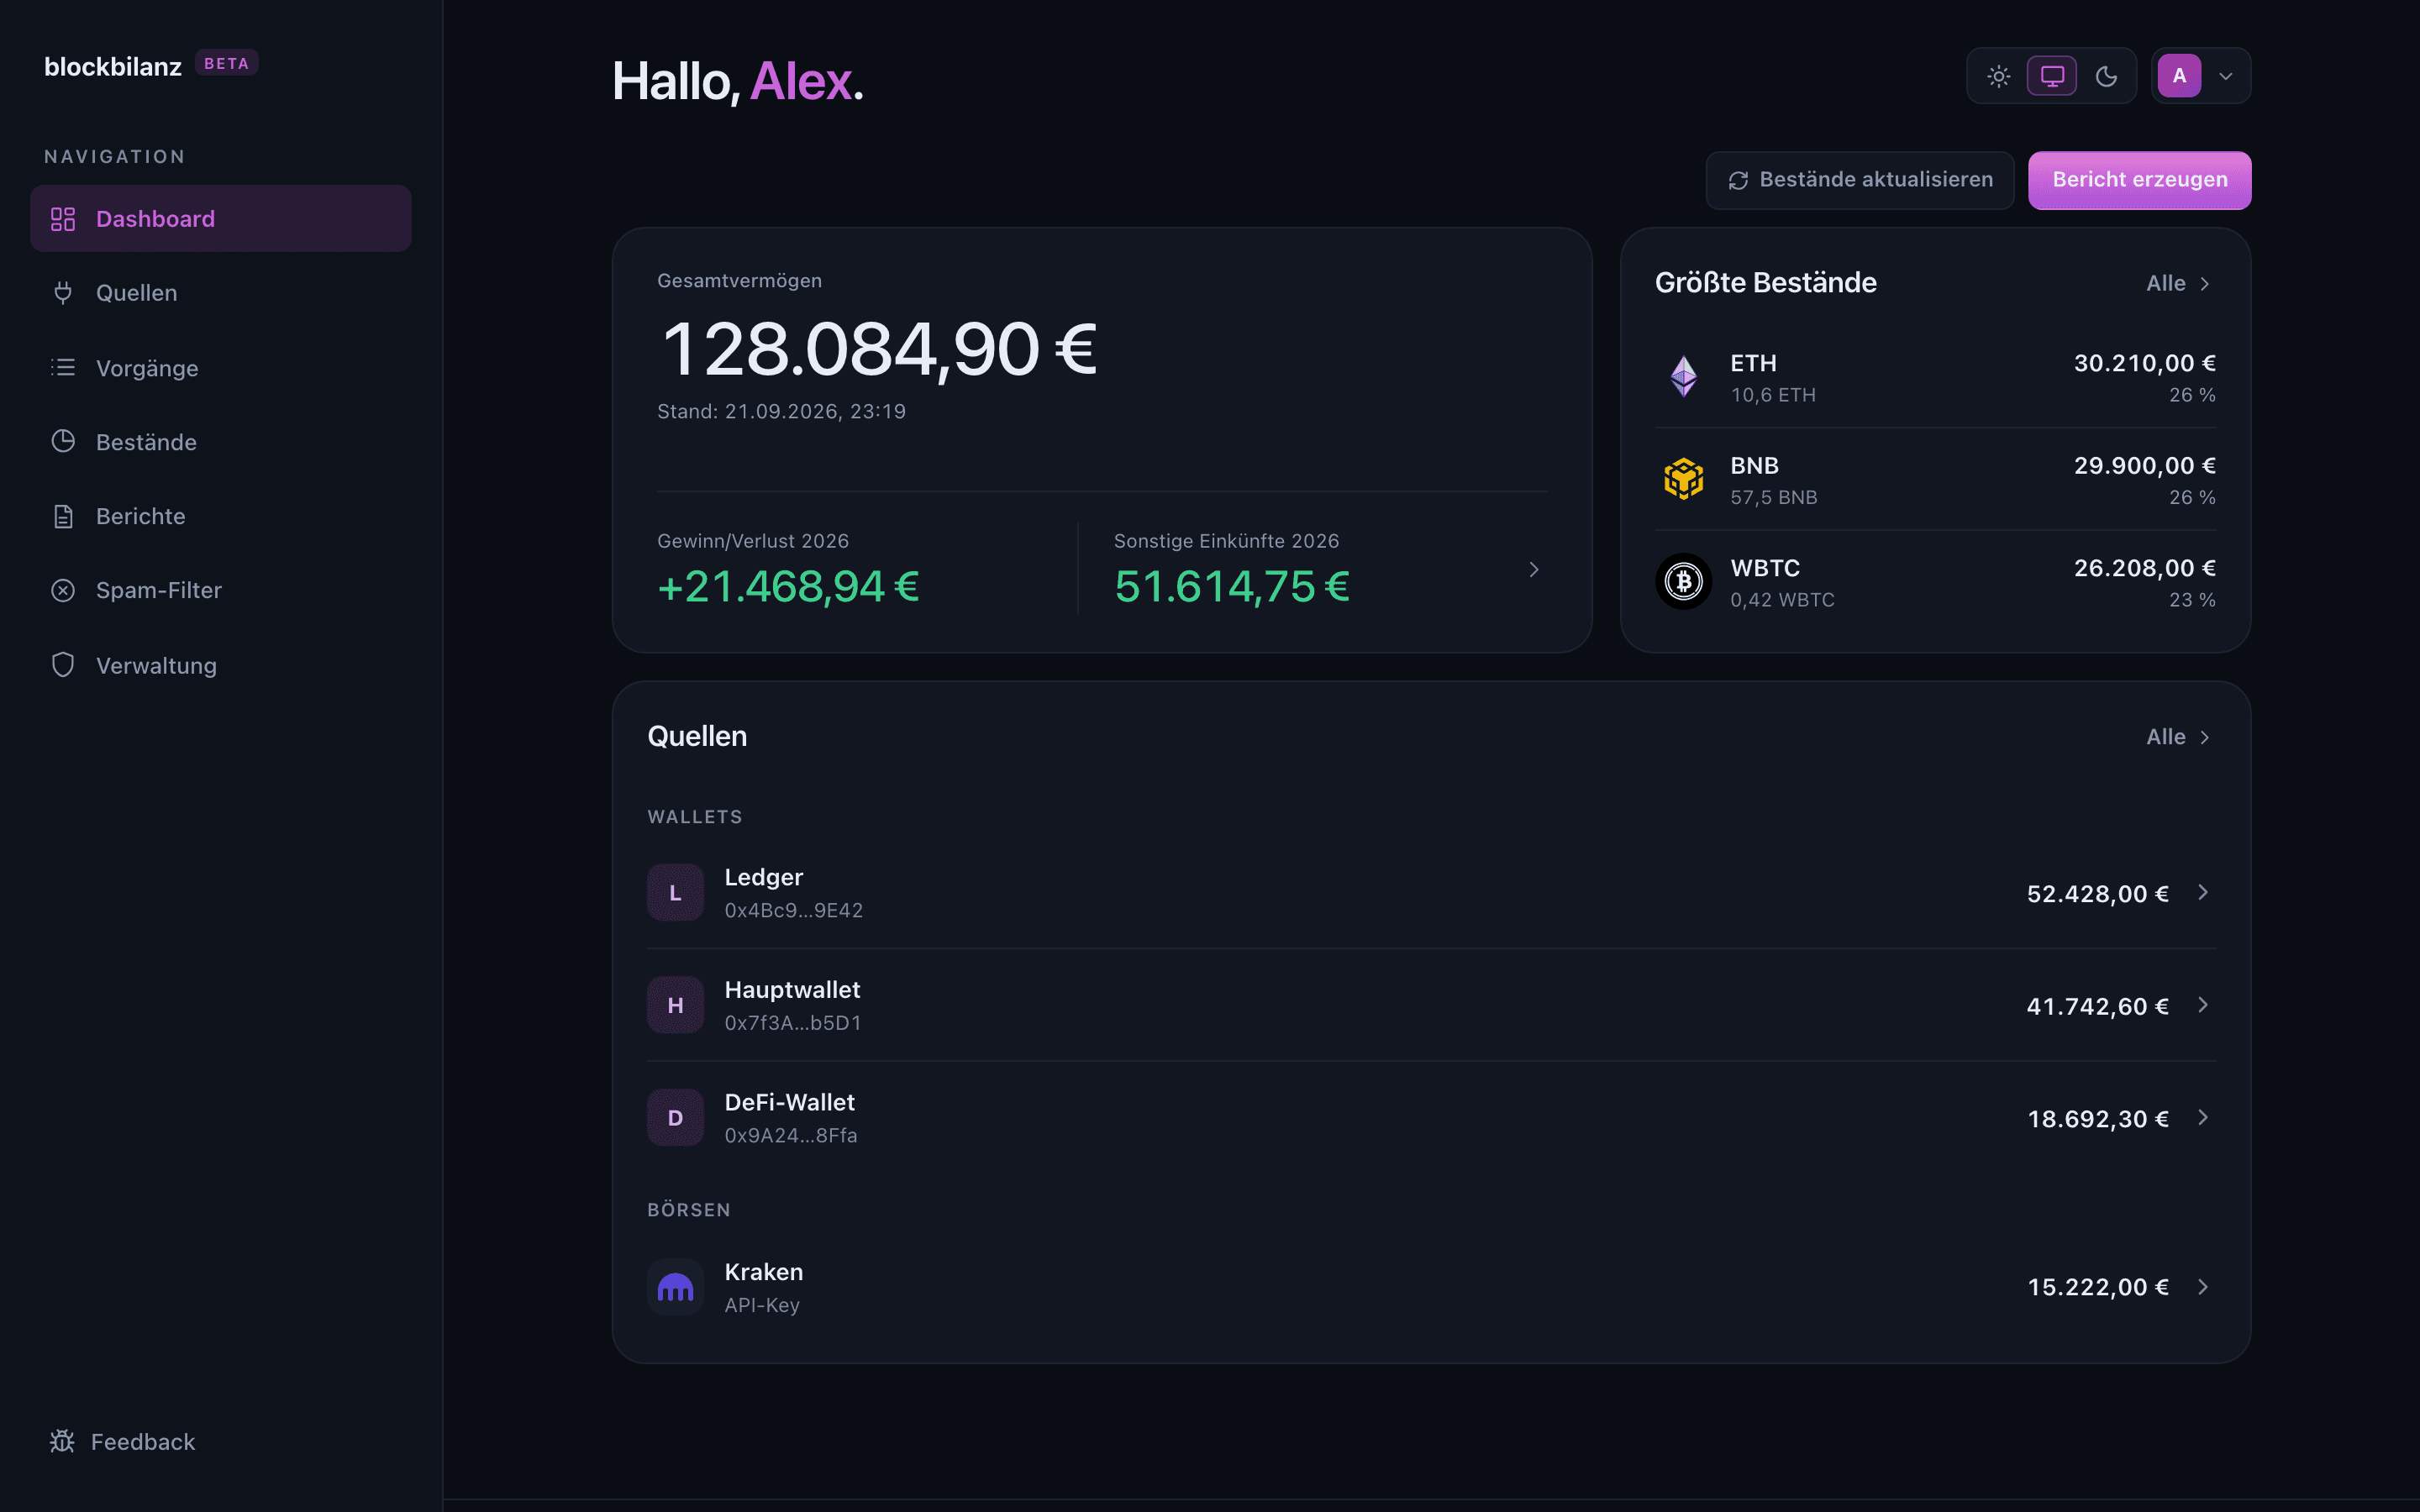Click the BETA badge
The height and width of the screenshot is (1512, 2420).
point(226,63)
